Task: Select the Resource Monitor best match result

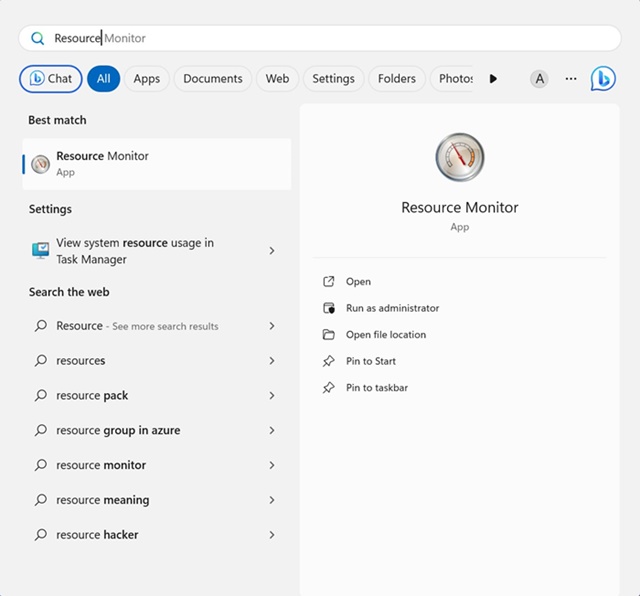Action: pyautogui.click(x=157, y=164)
